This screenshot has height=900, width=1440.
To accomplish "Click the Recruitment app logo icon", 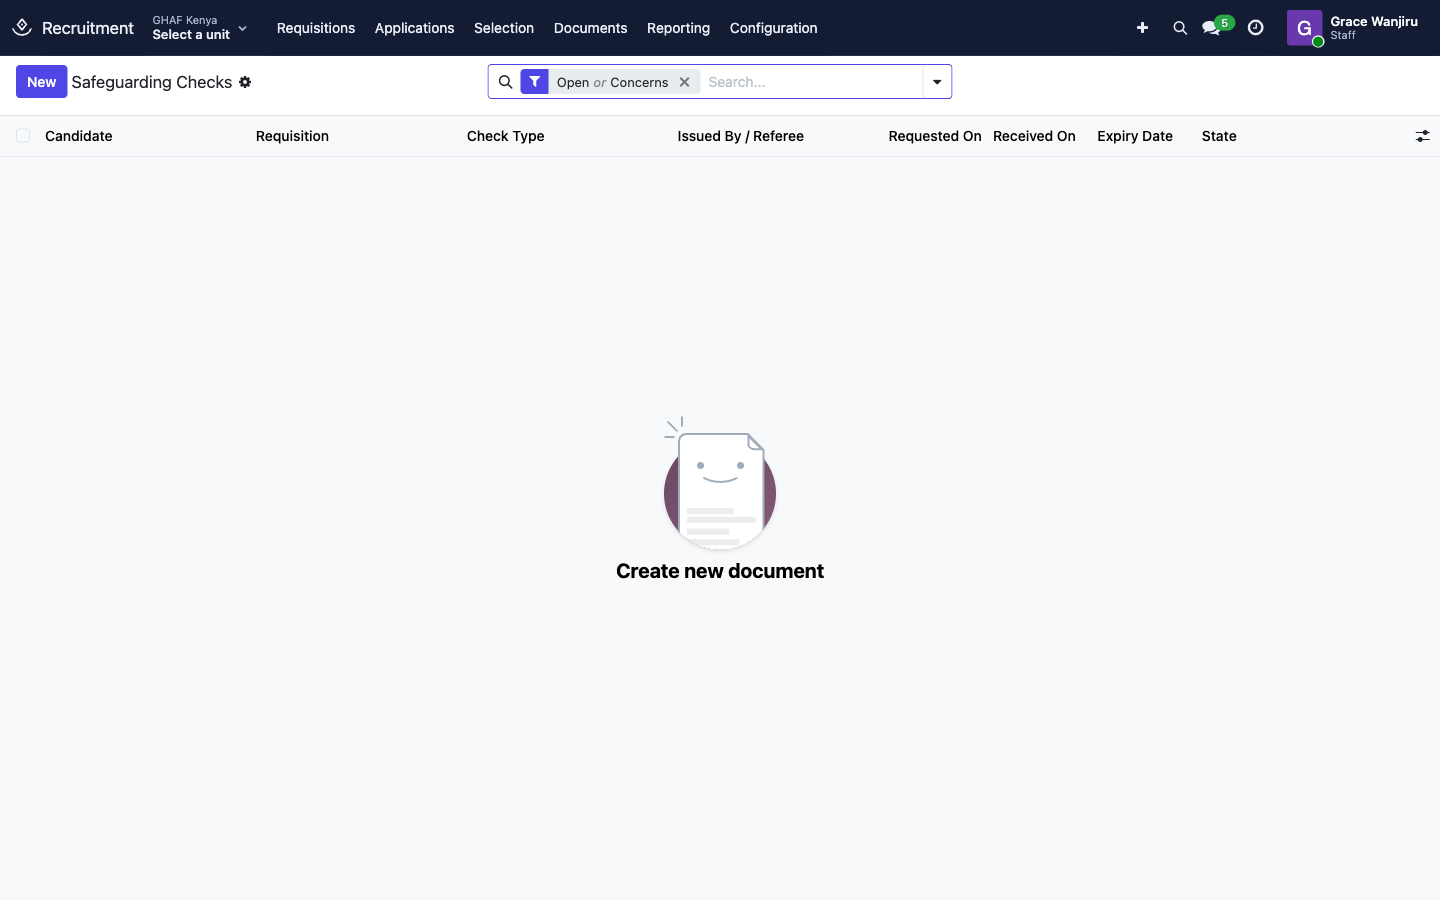I will pyautogui.click(x=22, y=27).
